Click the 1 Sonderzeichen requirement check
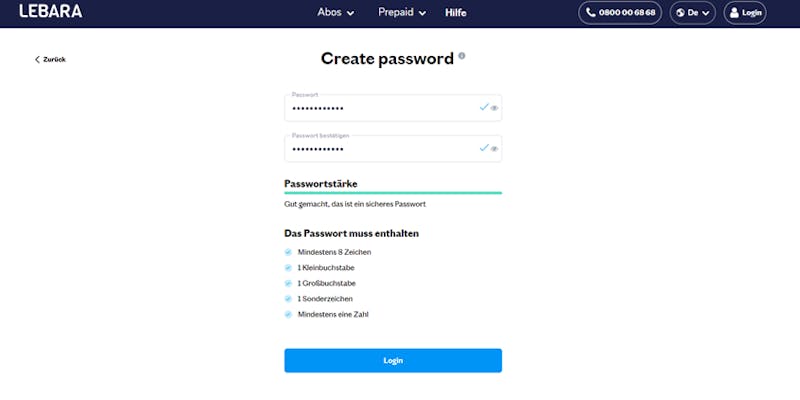 [288, 299]
